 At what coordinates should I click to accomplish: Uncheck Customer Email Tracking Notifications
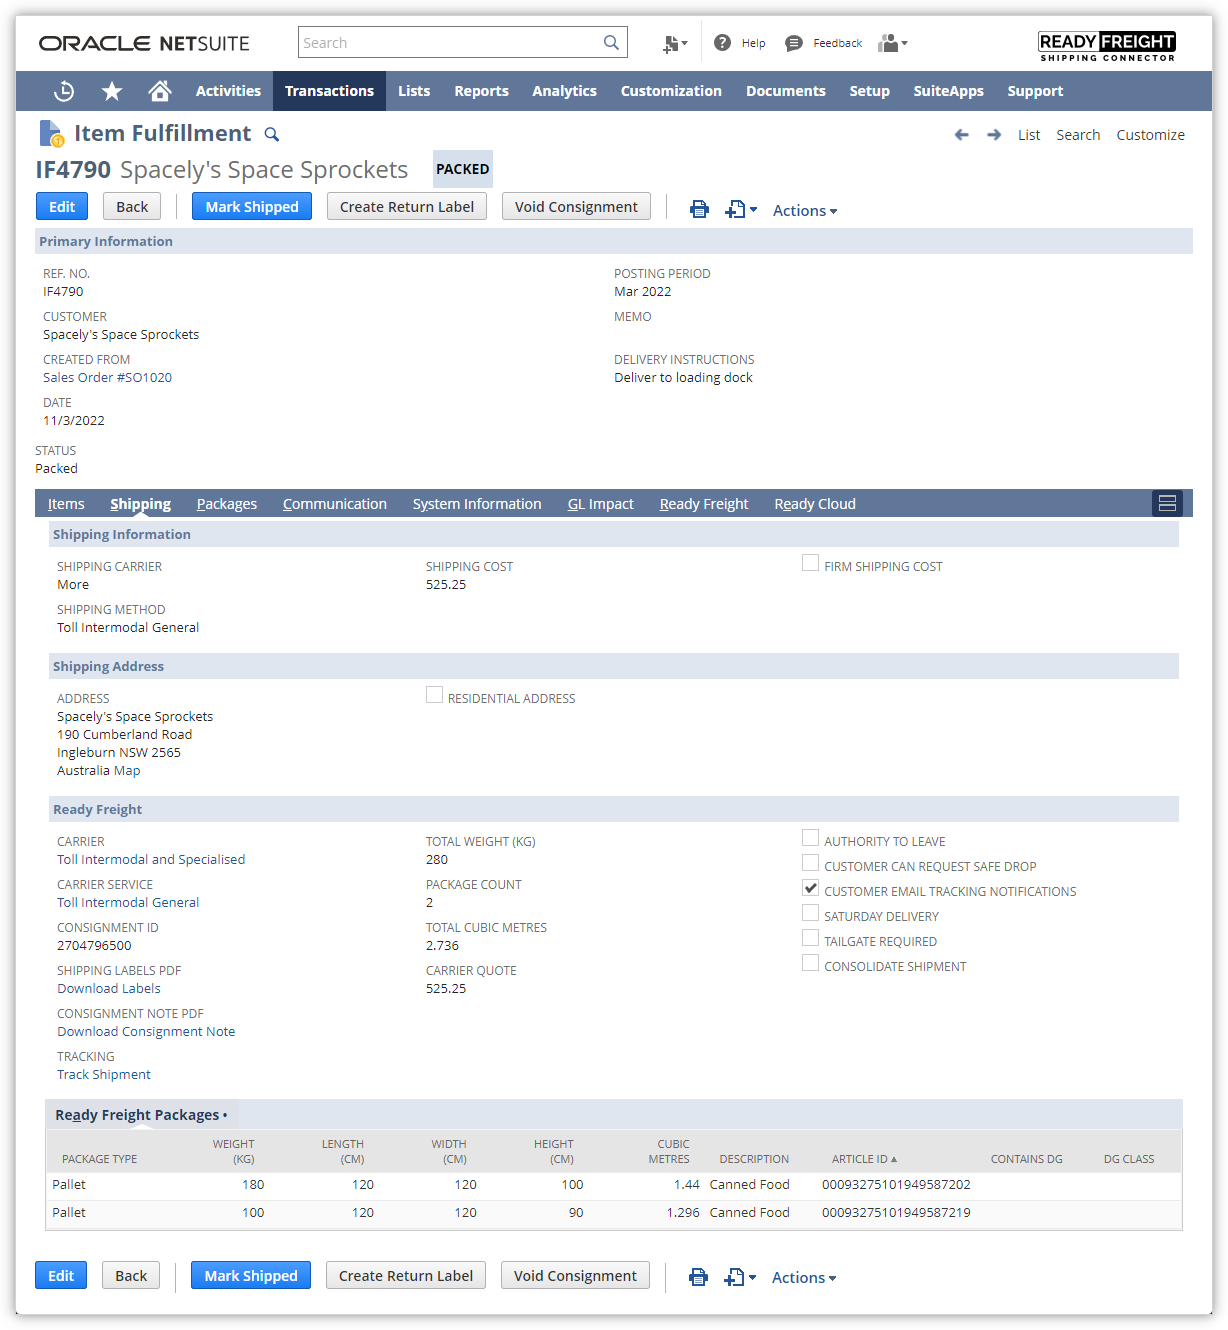point(810,887)
